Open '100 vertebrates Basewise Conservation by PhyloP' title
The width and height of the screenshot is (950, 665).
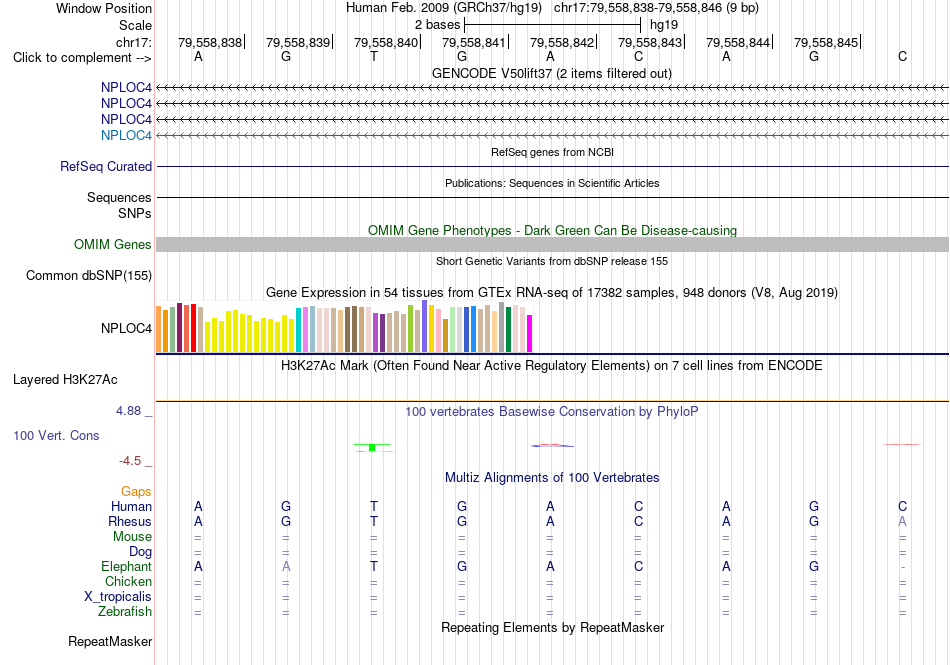[551, 412]
